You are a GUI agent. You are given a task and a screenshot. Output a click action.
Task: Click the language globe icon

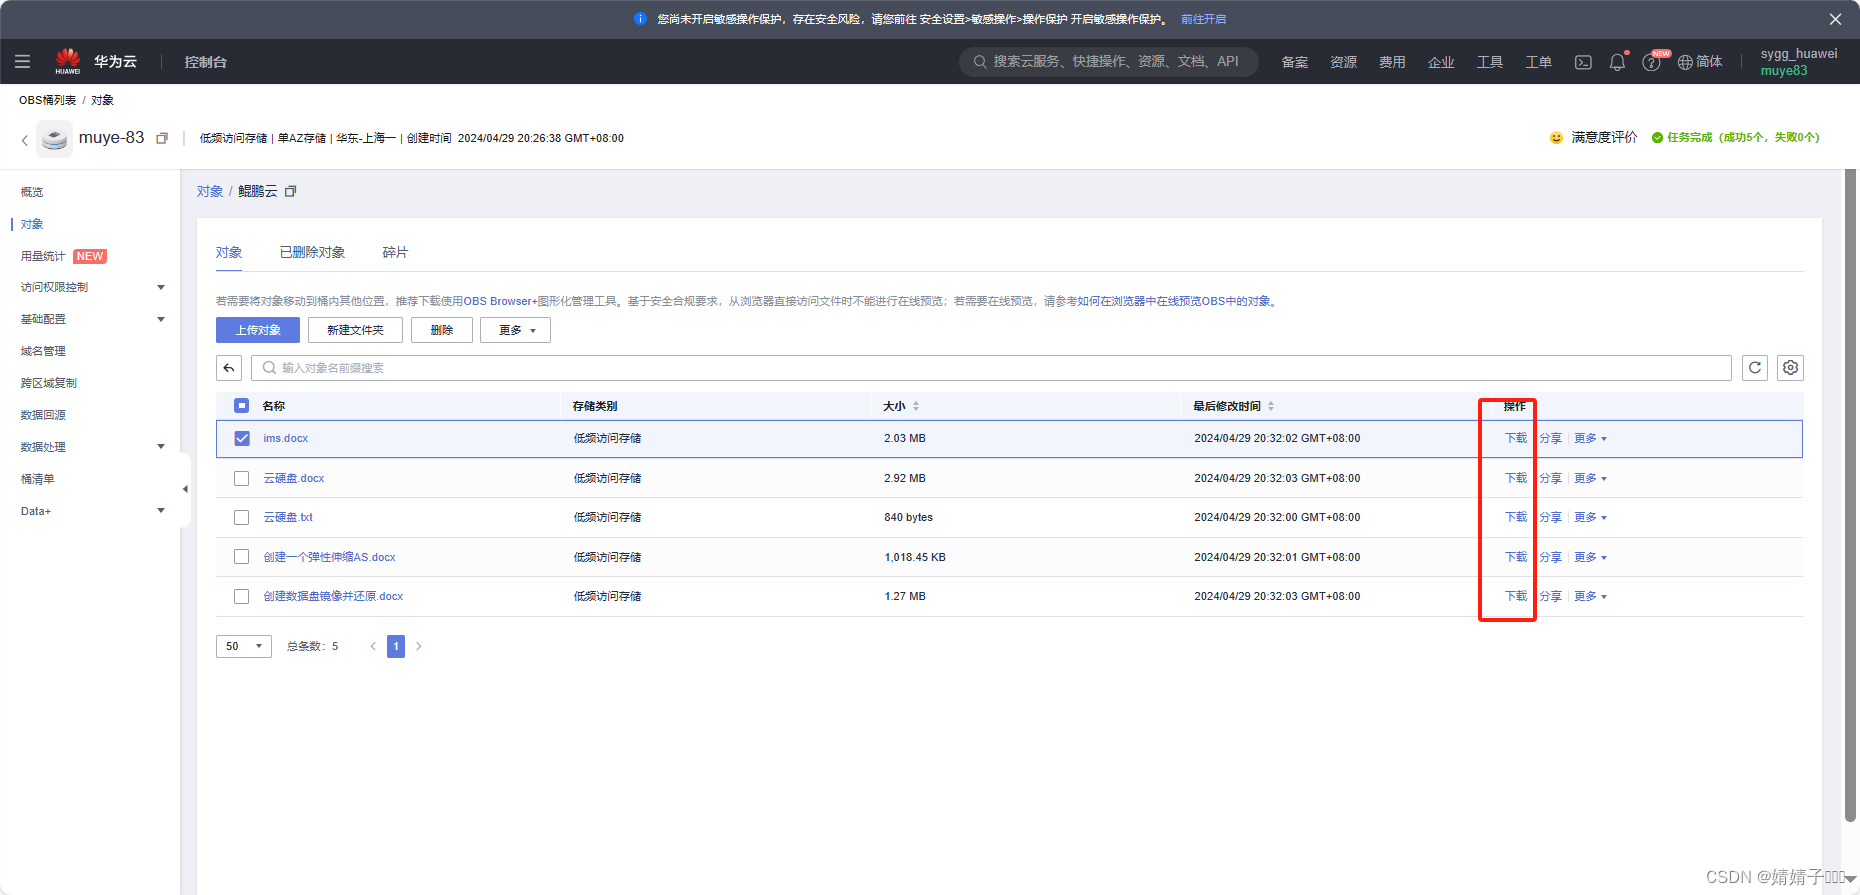(x=1685, y=62)
